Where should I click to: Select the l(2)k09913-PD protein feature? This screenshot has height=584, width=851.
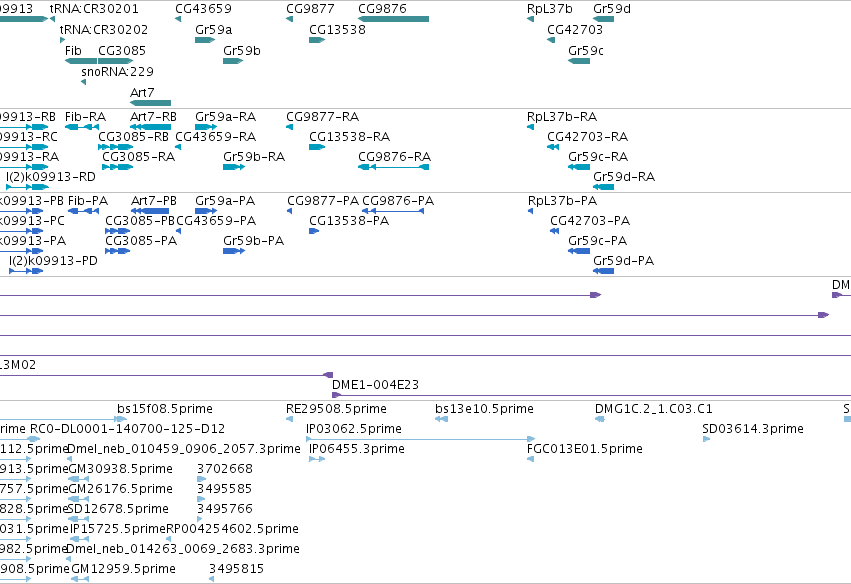[26, 271]
